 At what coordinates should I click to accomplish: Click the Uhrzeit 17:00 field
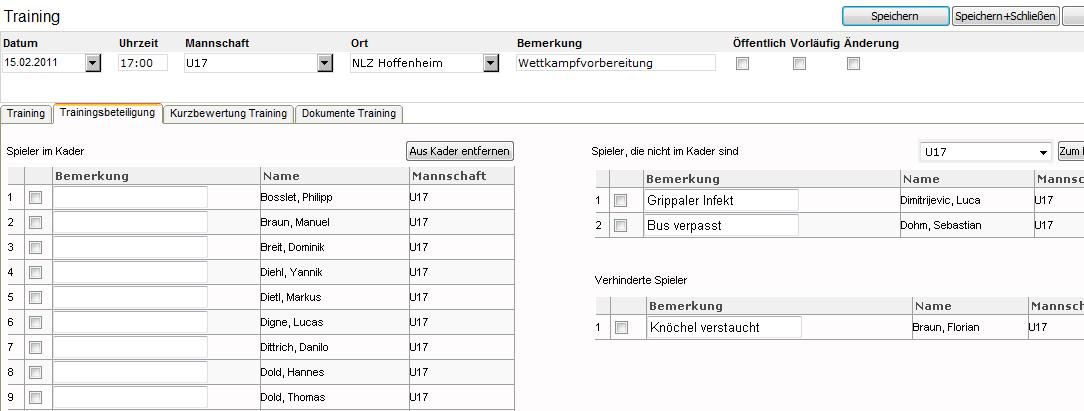point(142,64)
